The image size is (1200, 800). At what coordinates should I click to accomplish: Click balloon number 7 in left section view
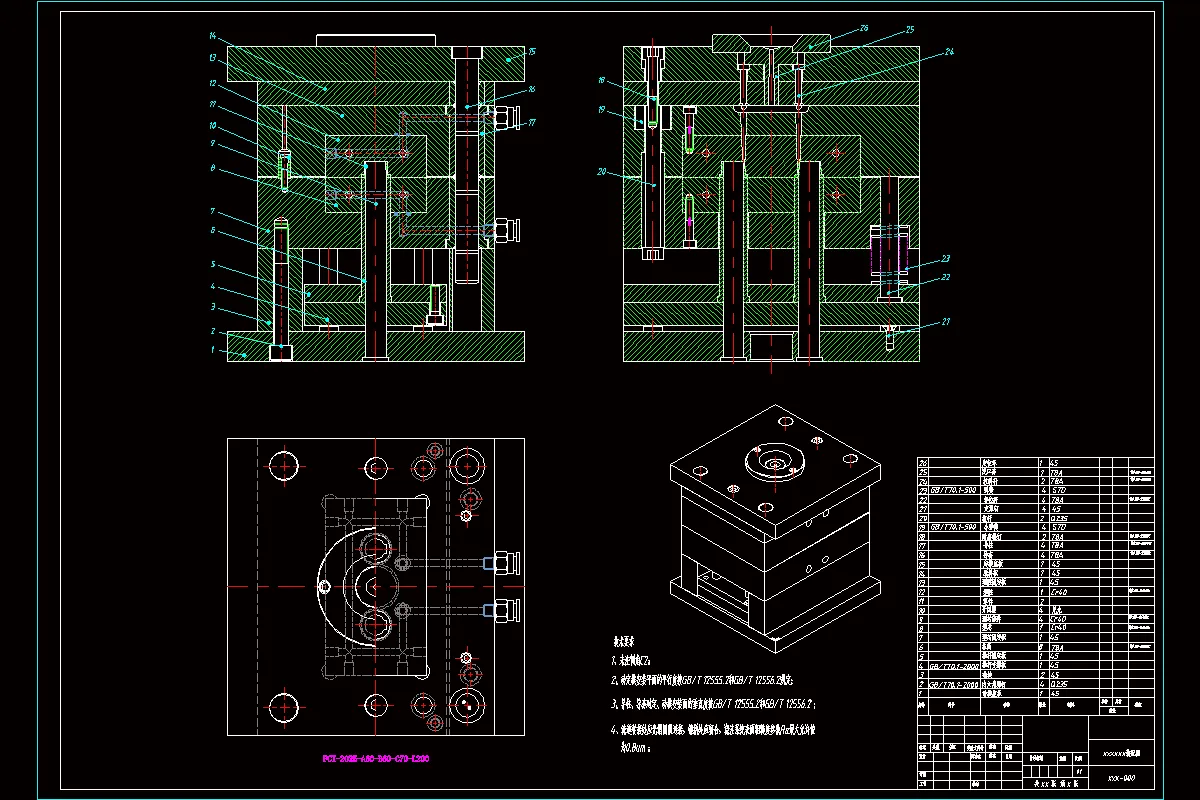[x=212, y=211]
